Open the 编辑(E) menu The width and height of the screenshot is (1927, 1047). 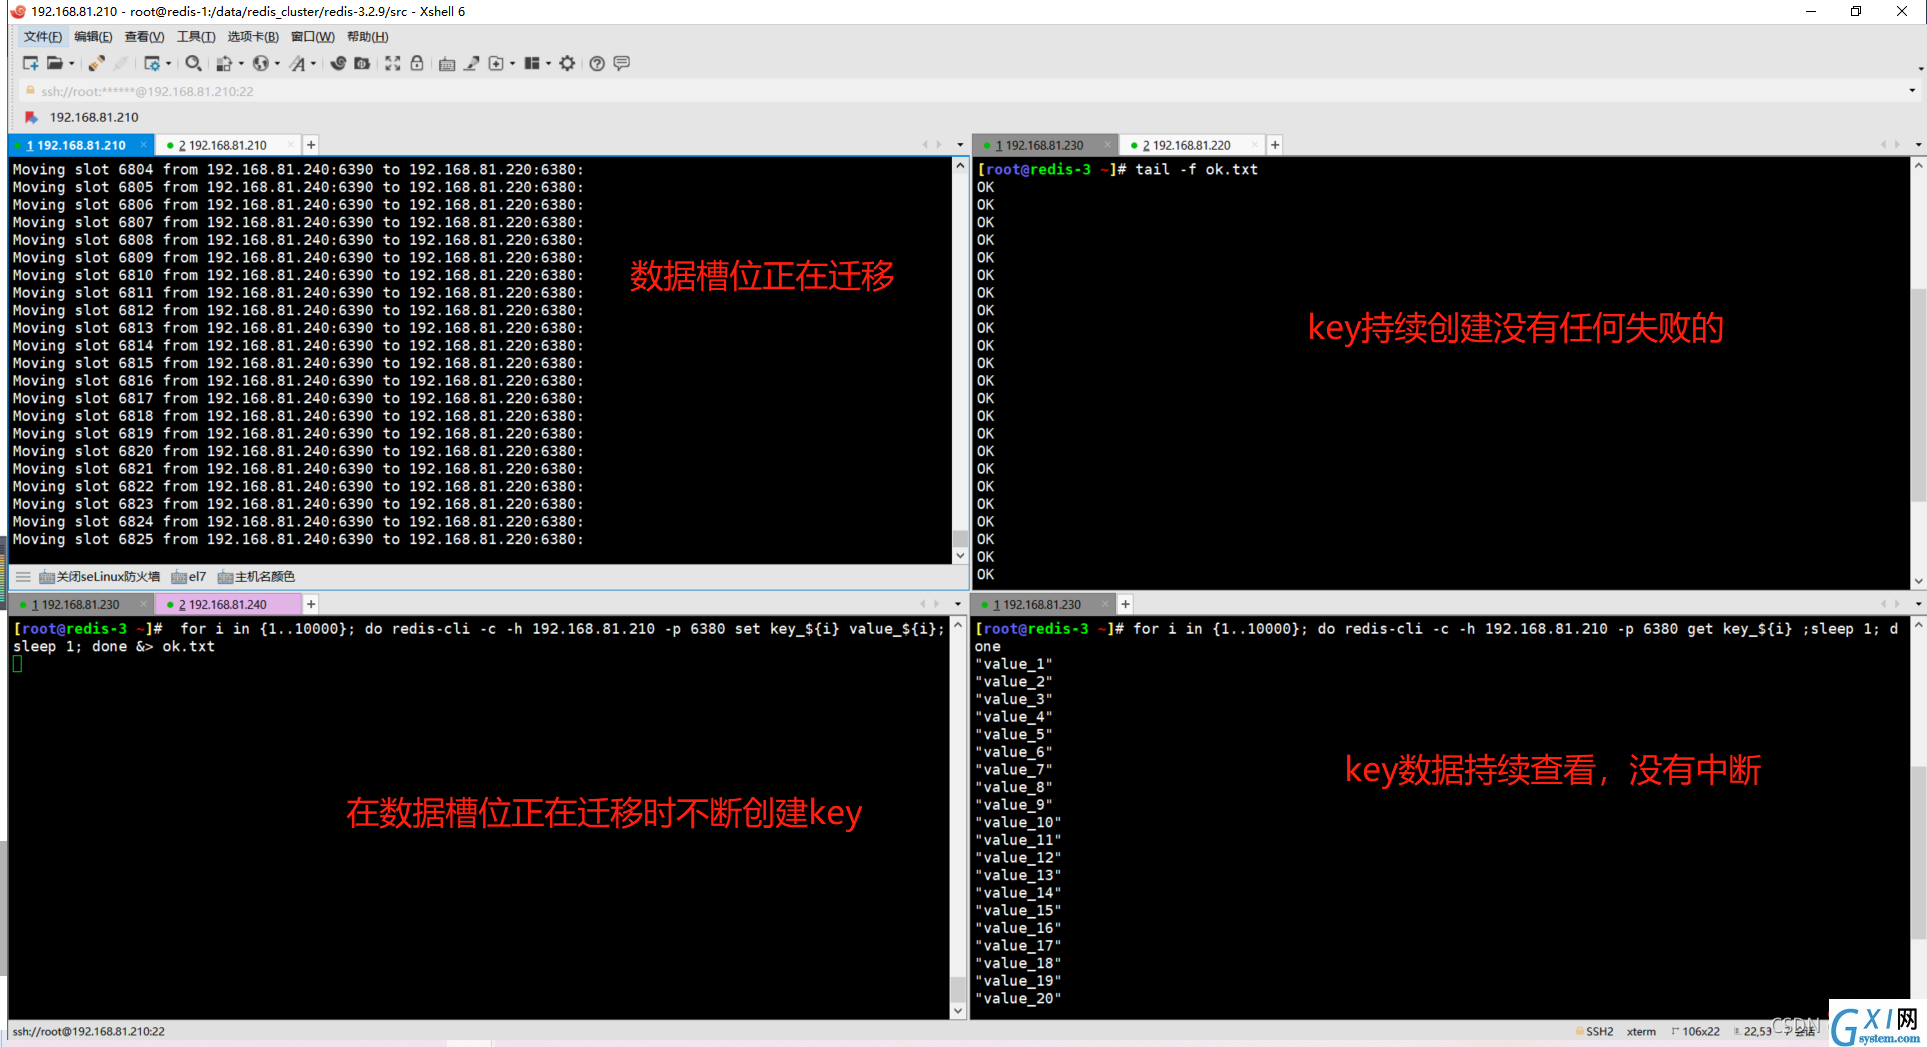click(x=93, y=37)
